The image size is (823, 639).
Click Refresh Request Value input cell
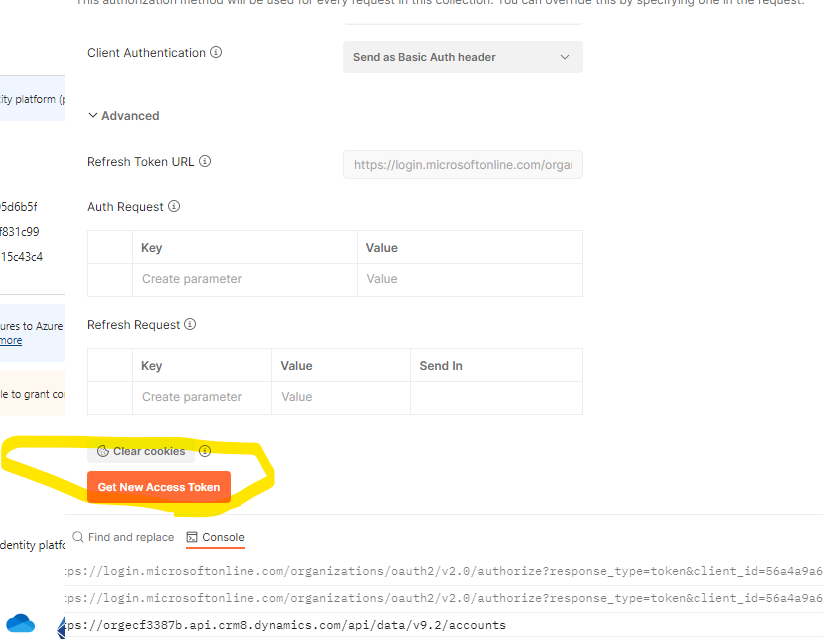341,397
